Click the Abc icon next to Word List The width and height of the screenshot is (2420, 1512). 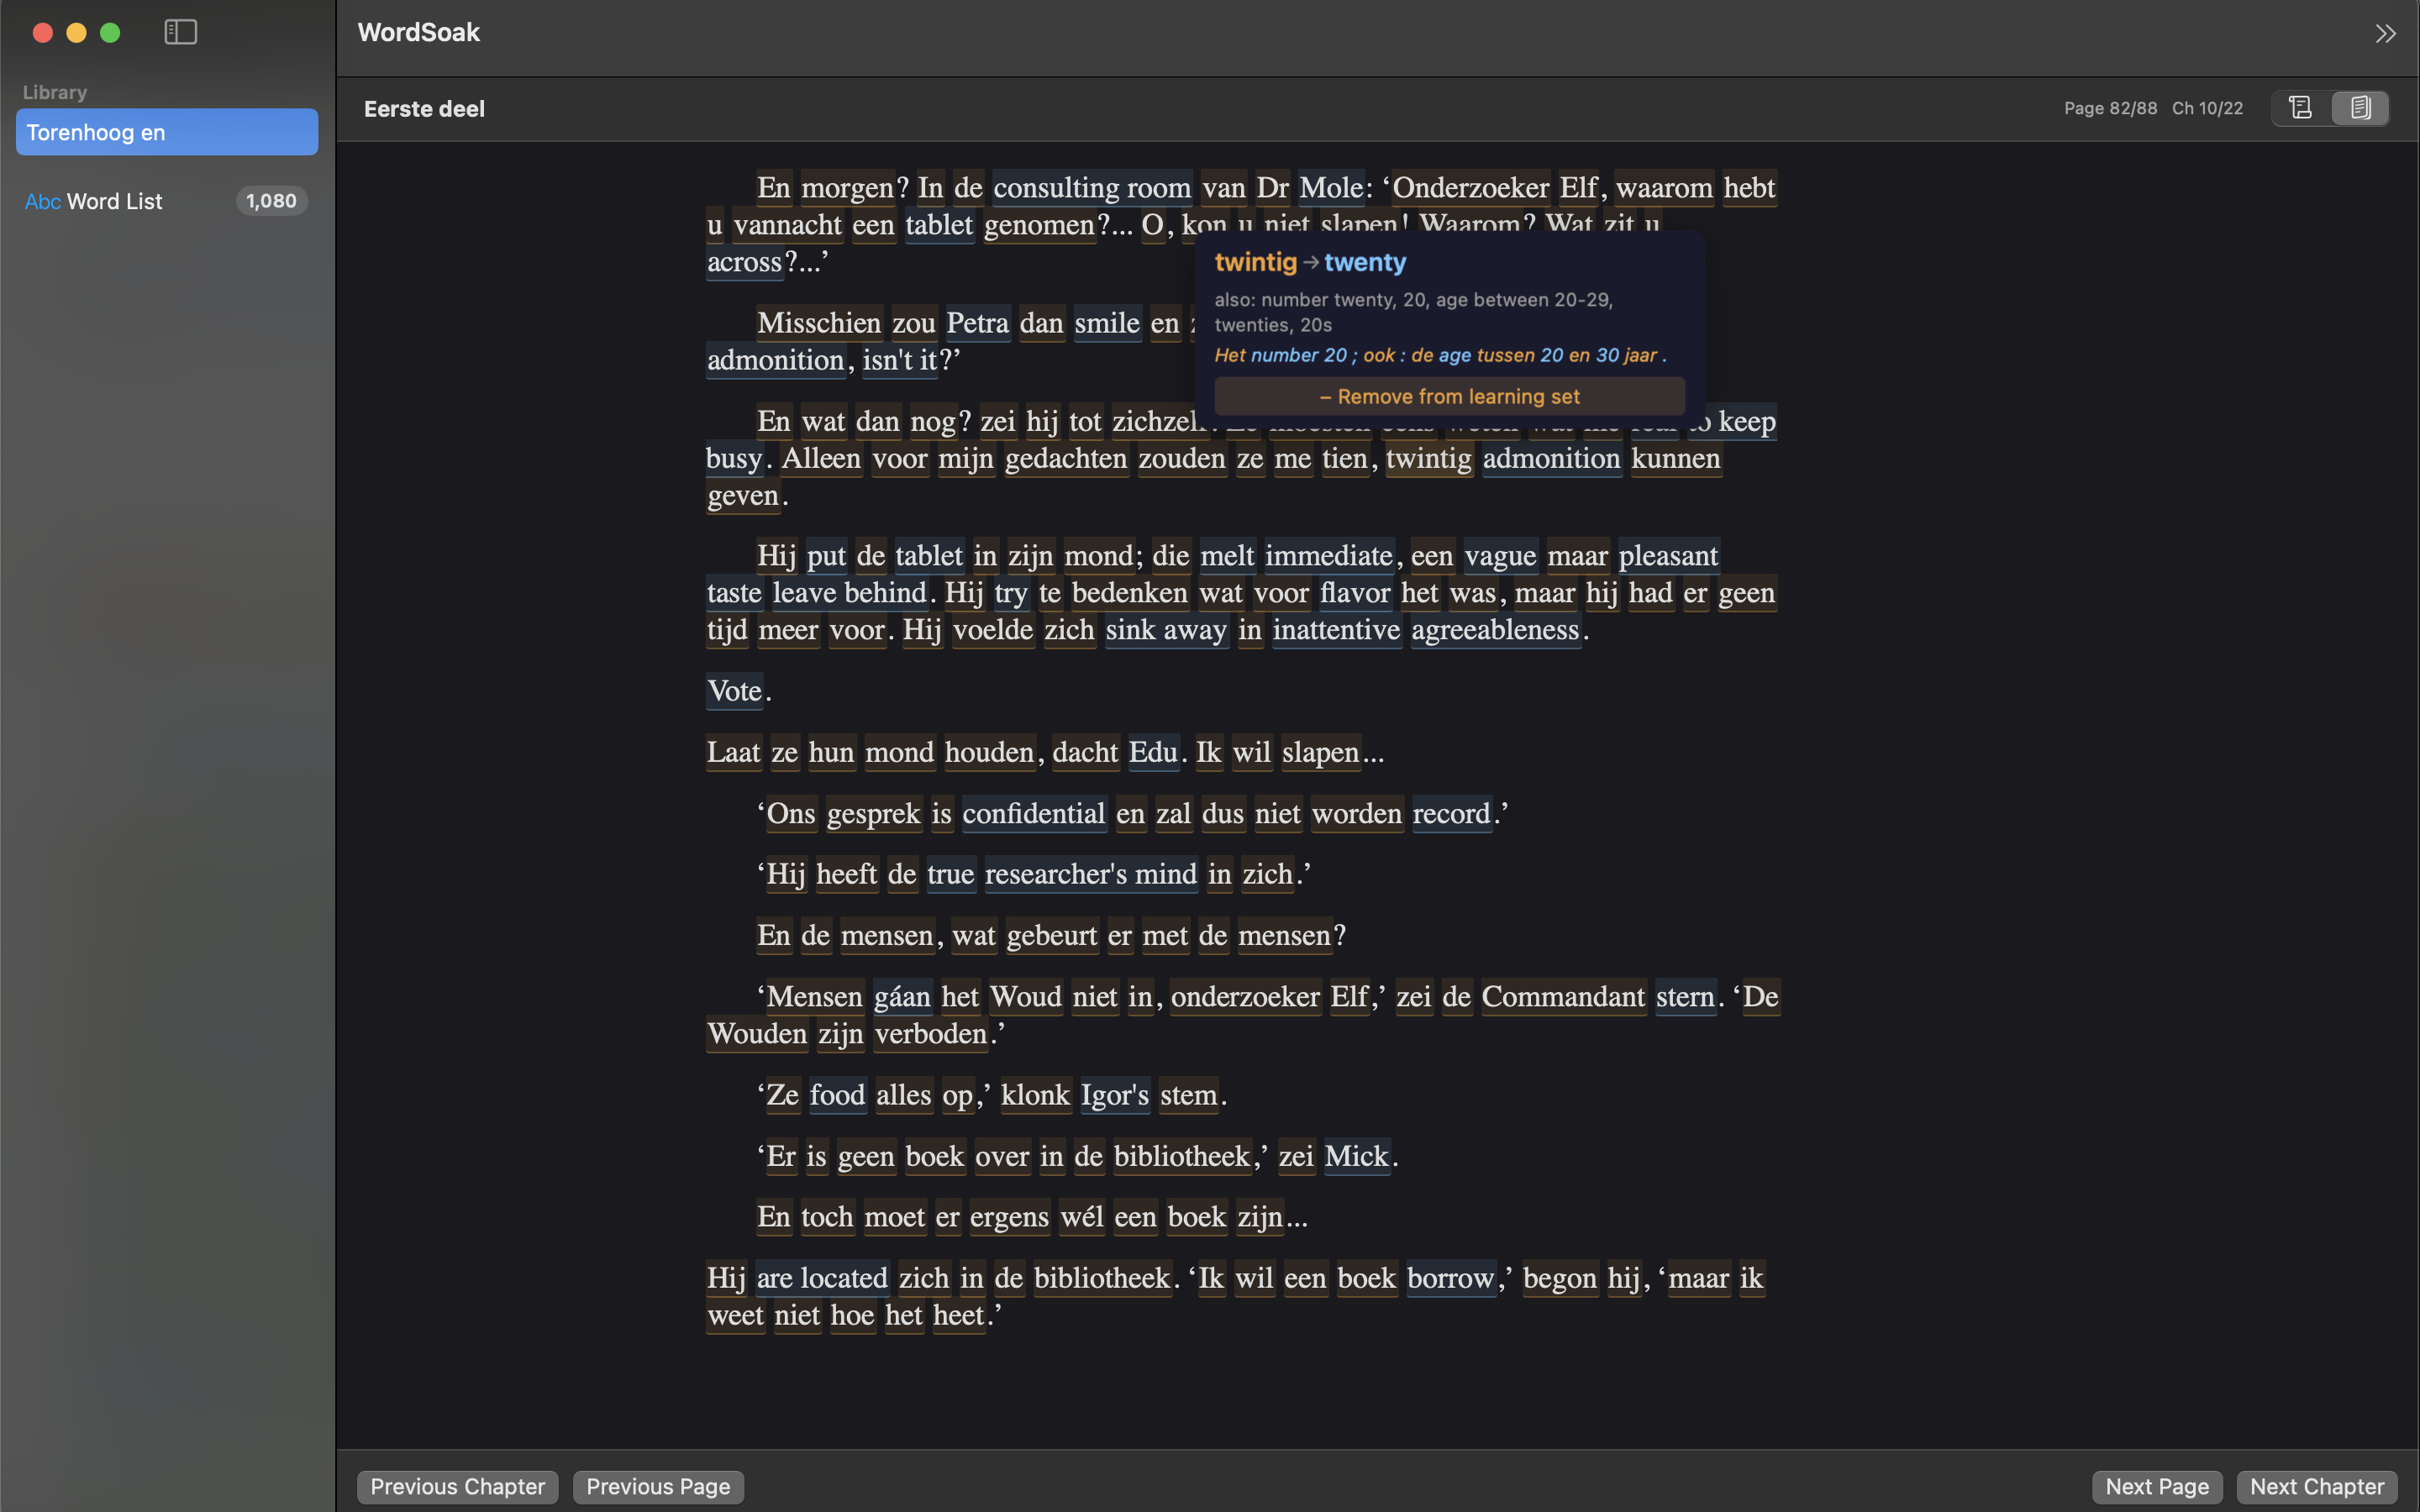pos(42,201)
